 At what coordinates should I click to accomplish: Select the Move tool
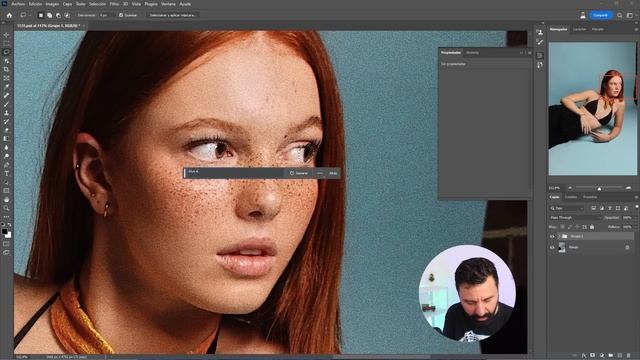(6, 35)
